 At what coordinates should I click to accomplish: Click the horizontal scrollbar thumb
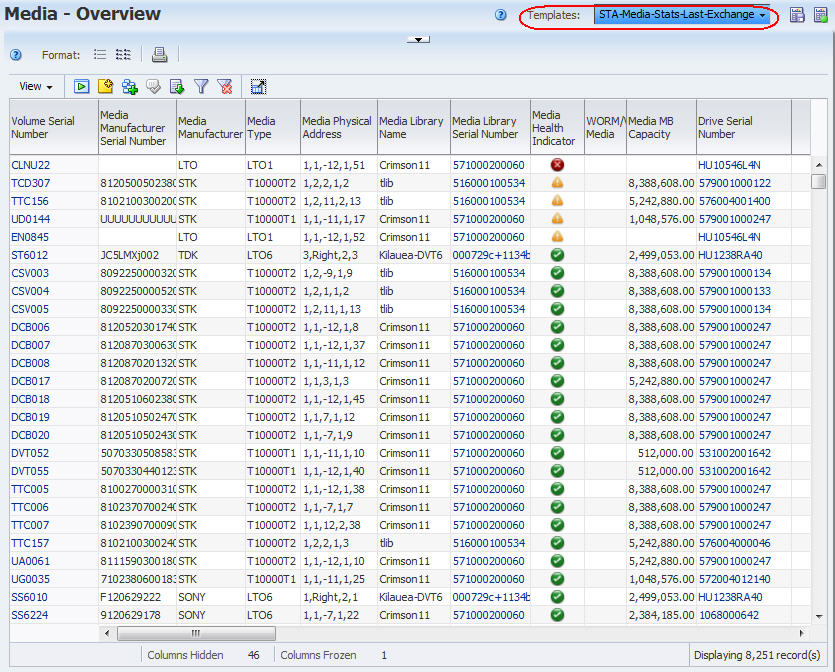tap(196, 633)
